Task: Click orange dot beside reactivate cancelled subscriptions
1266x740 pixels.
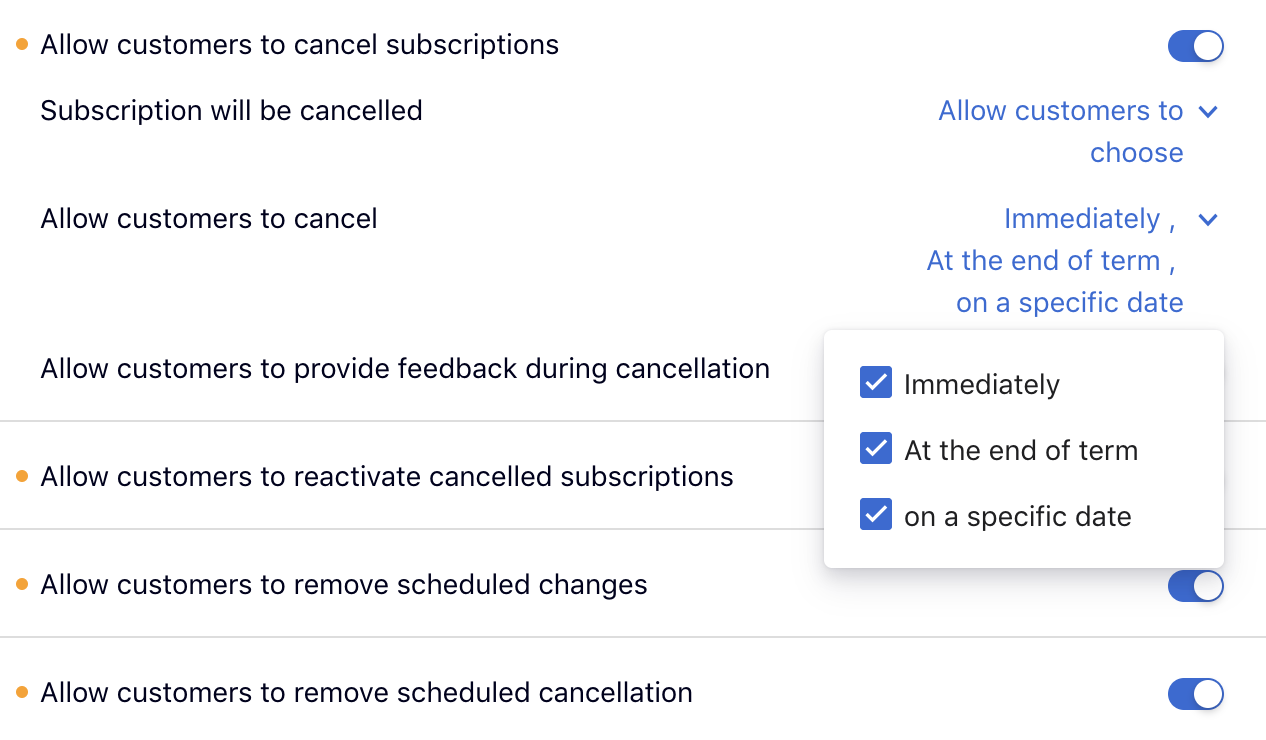Action: [22, 477]
